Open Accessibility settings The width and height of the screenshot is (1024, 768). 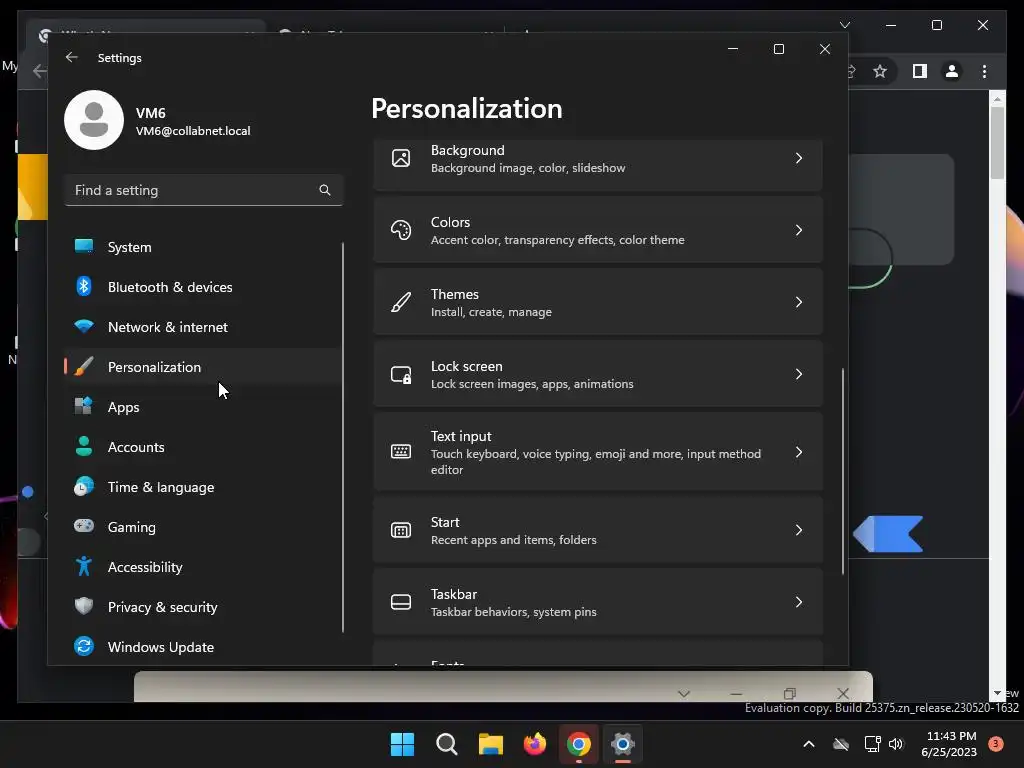pos(202,566)
